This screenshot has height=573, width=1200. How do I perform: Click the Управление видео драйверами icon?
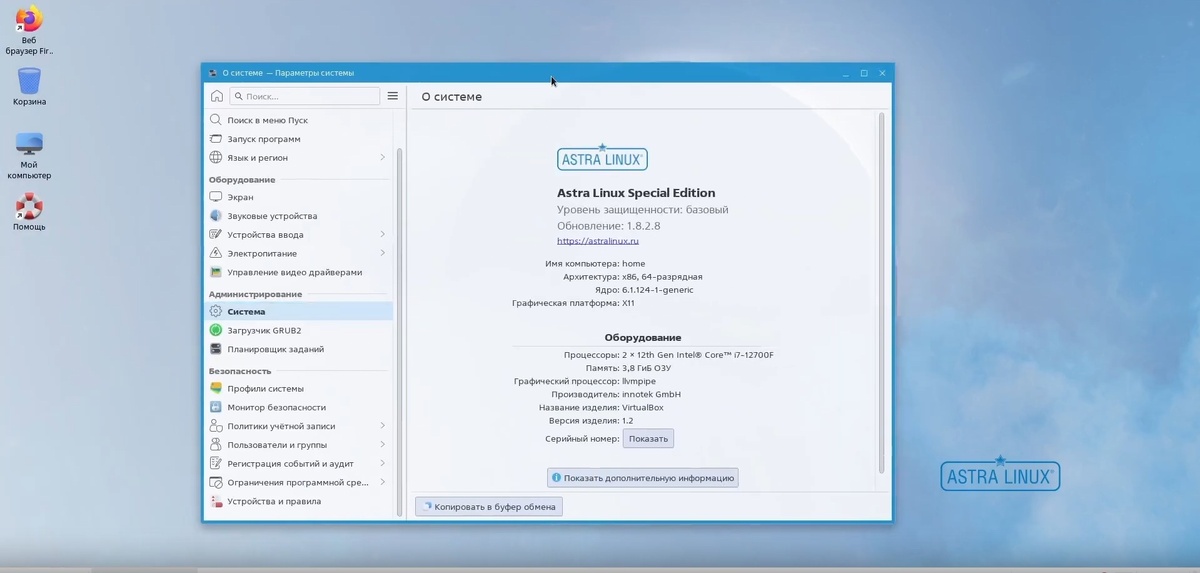click(216, 272)
